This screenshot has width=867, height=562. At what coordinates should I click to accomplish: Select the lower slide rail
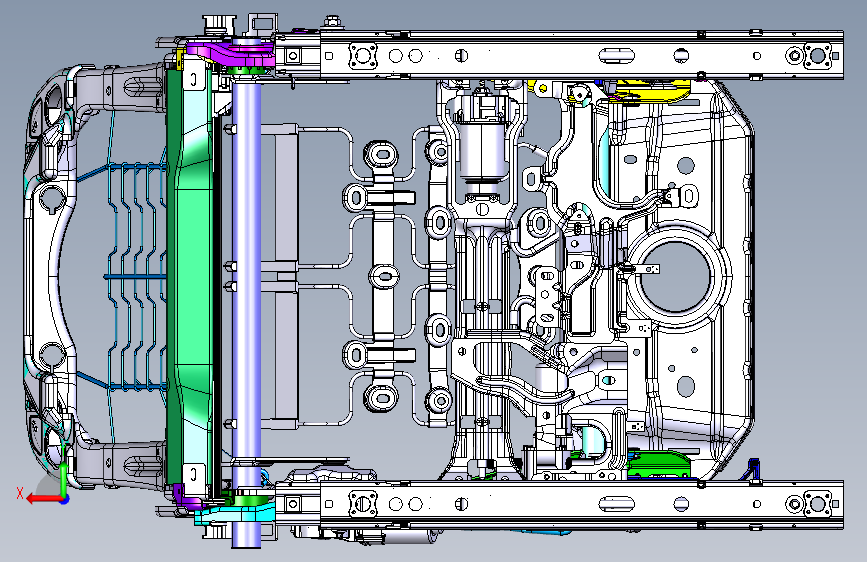pos(558,504)
